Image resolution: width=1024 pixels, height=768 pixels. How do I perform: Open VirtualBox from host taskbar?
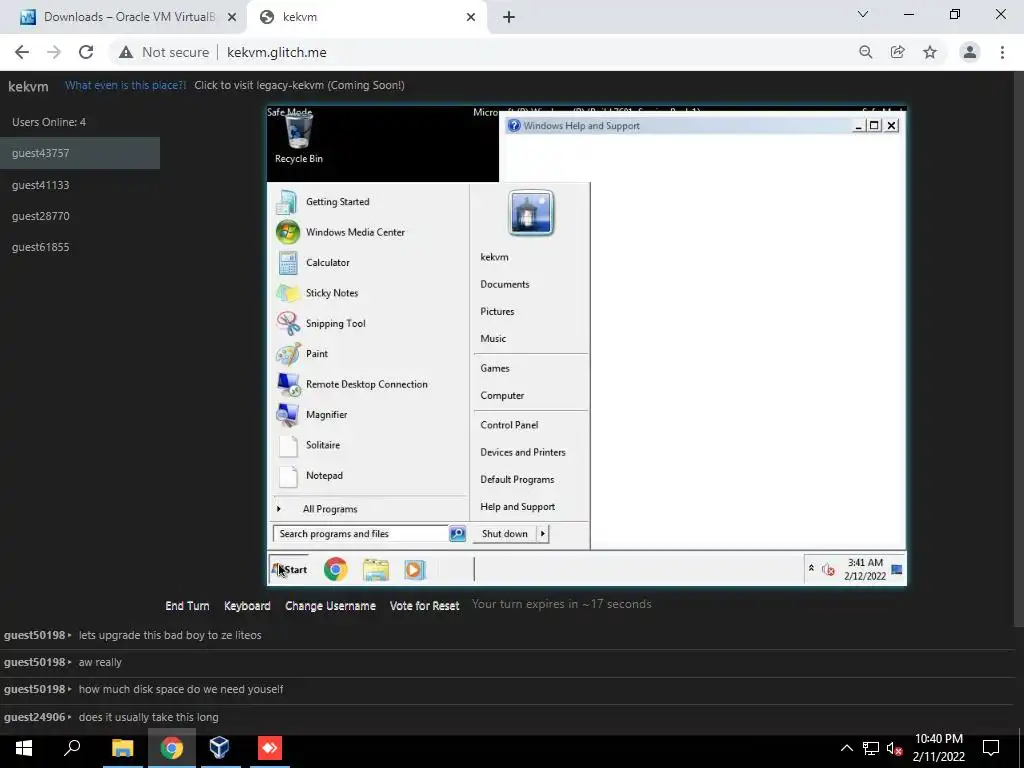(219, 748)
